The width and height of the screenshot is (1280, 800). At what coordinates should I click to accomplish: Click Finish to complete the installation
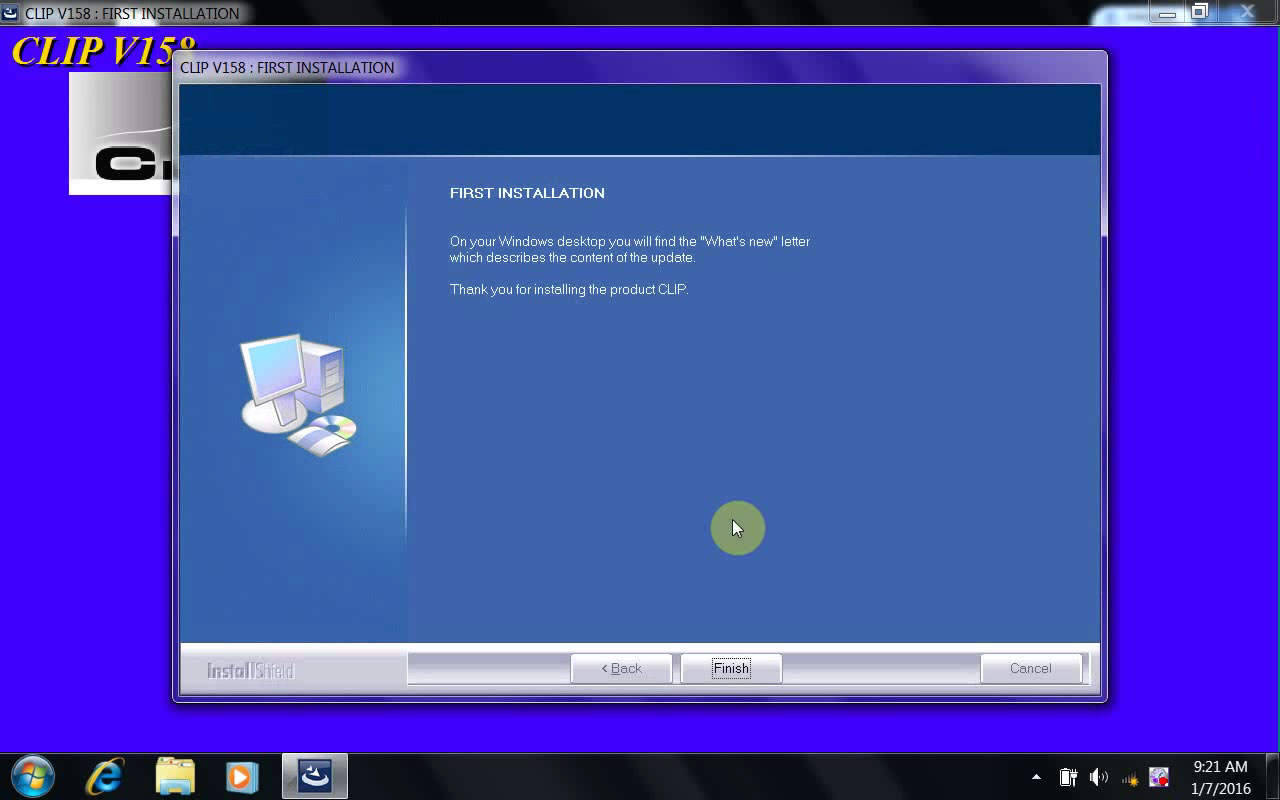coord(730,668)
